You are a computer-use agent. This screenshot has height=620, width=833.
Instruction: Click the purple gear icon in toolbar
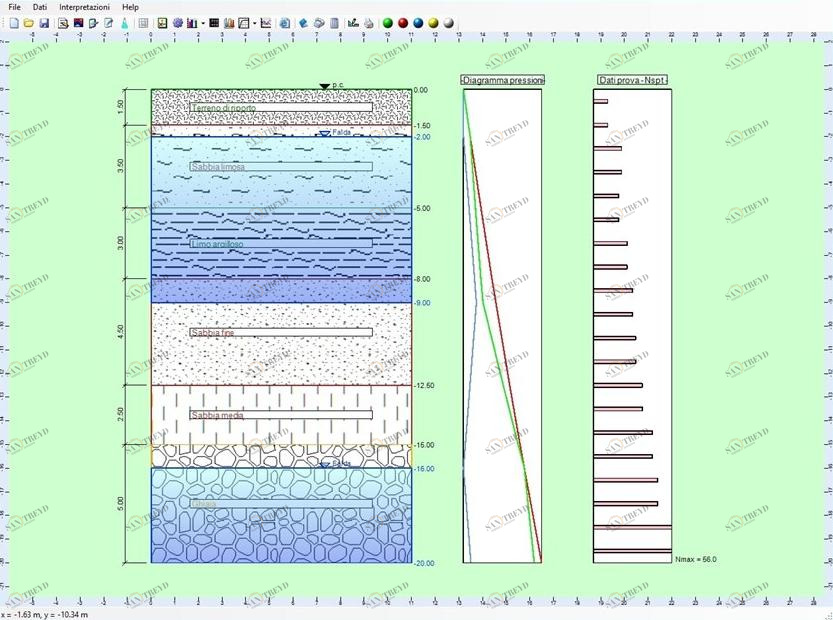tap(178, 22)
